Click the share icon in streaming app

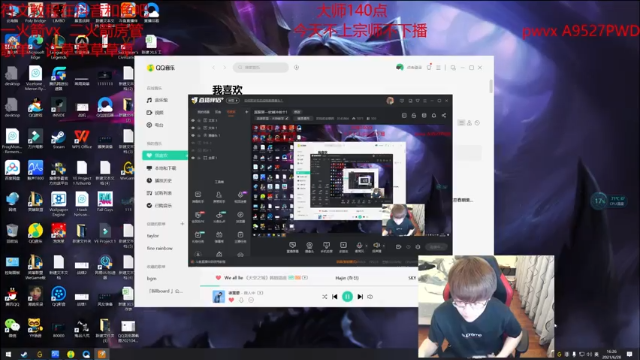(444, 116)
